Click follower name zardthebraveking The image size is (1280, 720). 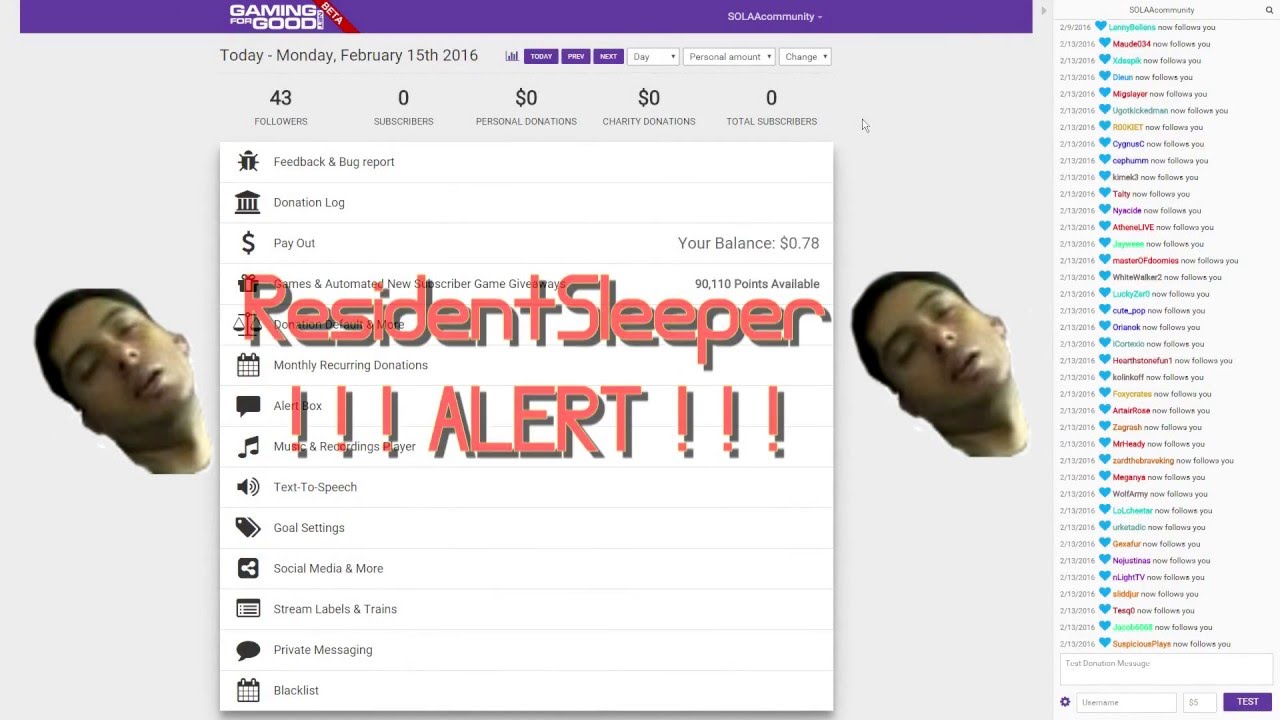coord(1143,461)
